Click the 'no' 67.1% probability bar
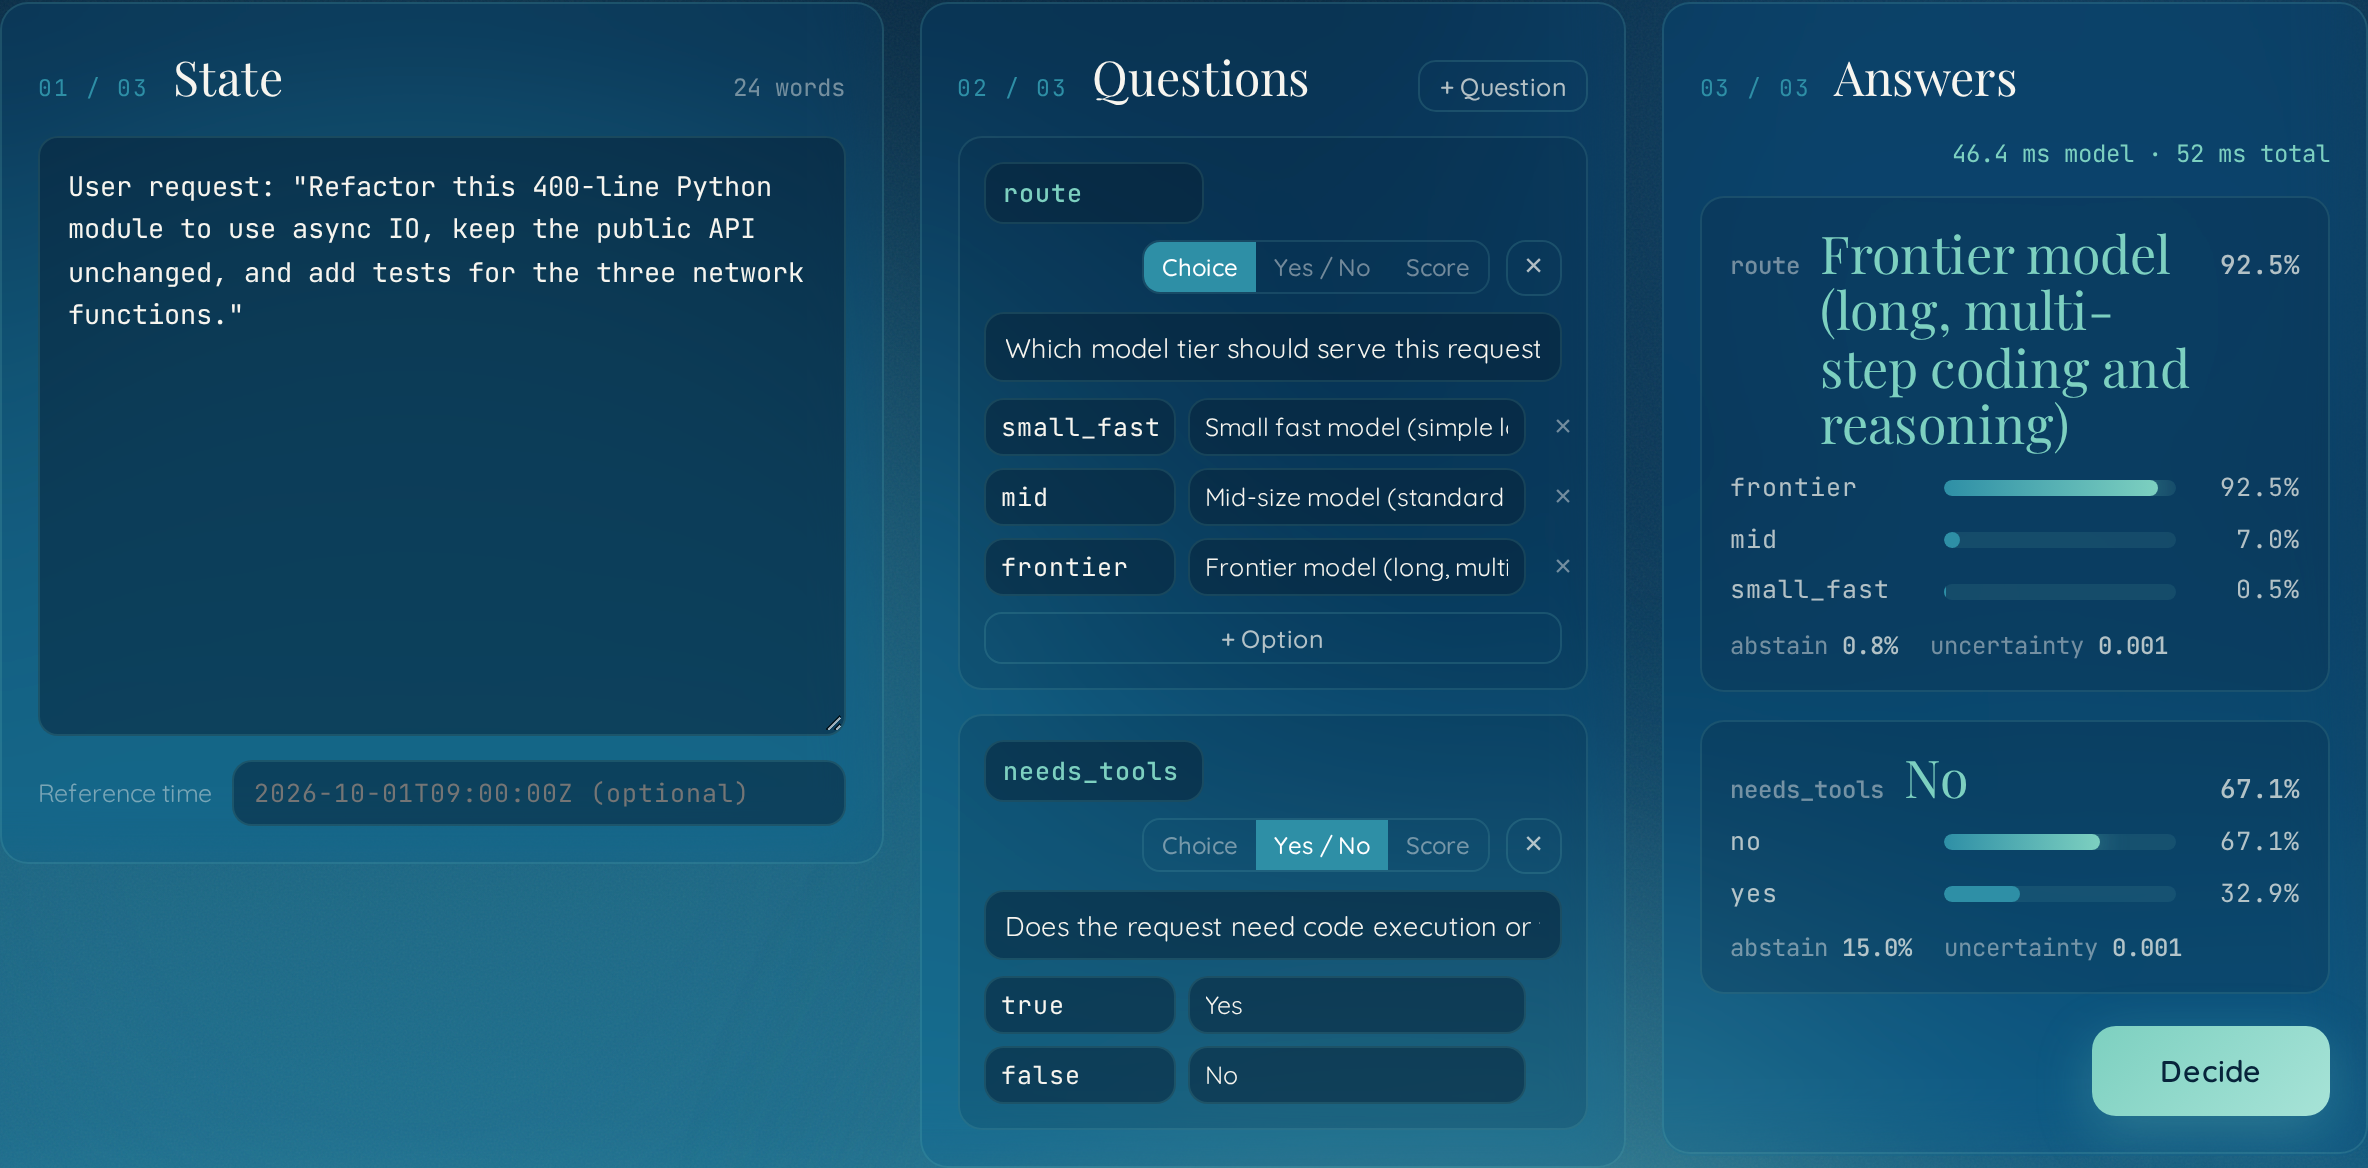 coord(2059,842)
